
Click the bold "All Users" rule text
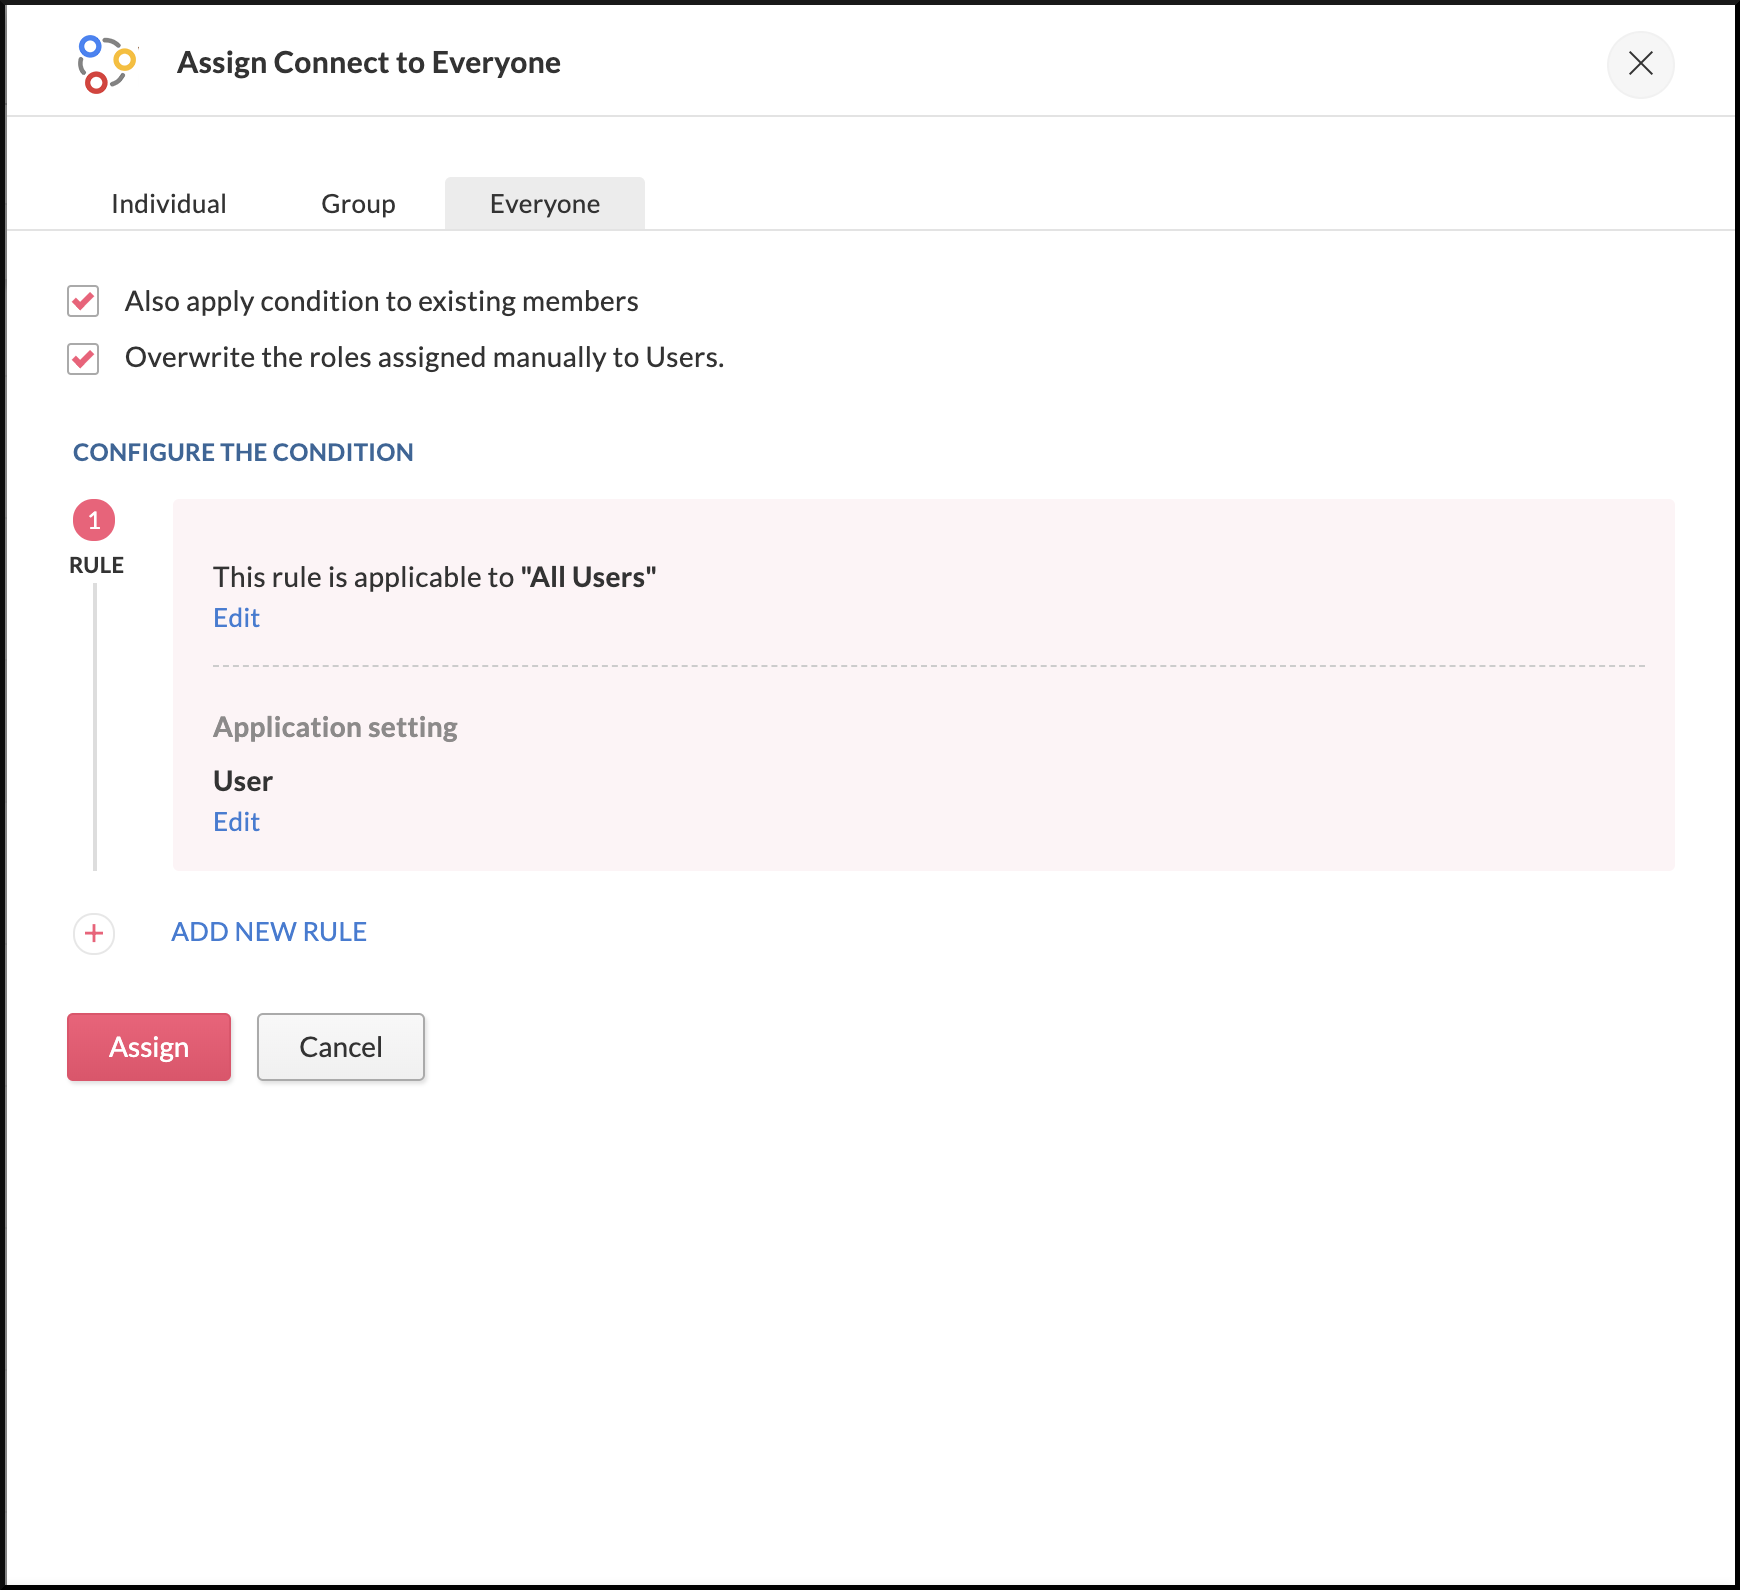click(x=588, y=577)
